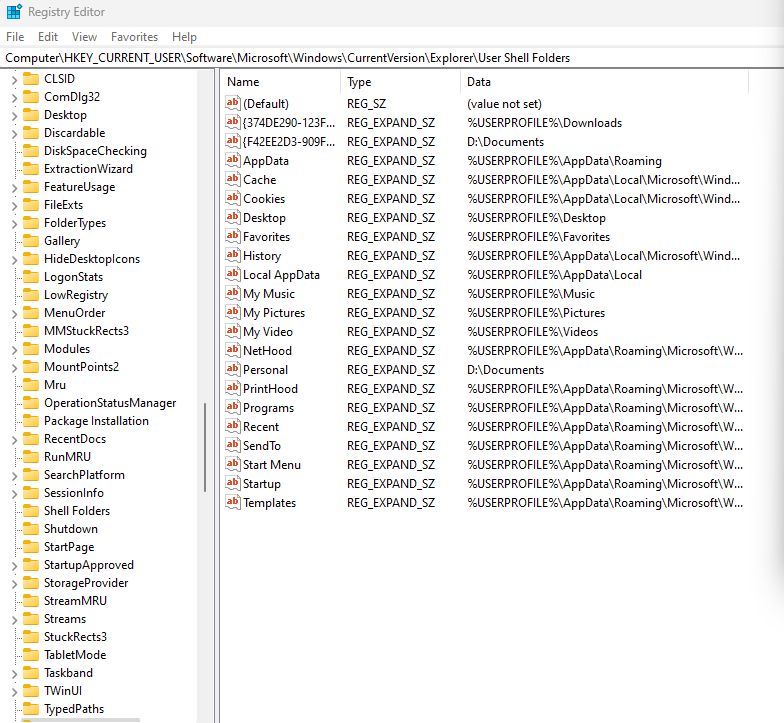Click the string icon beside Recent value

(232, 426)
